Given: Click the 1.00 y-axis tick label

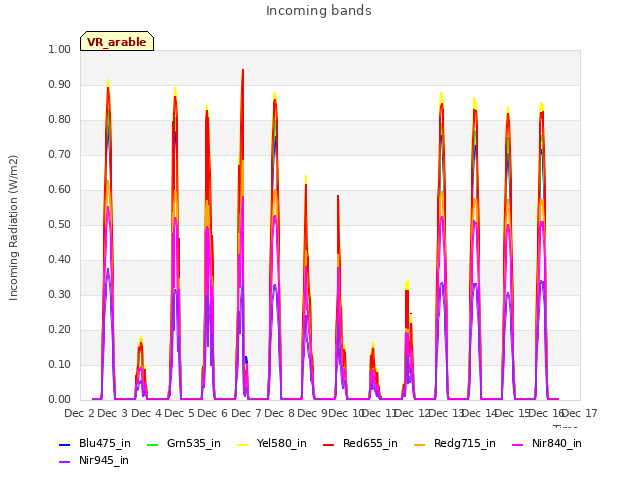Looking at the screenshot, I should tap(60, 49).
